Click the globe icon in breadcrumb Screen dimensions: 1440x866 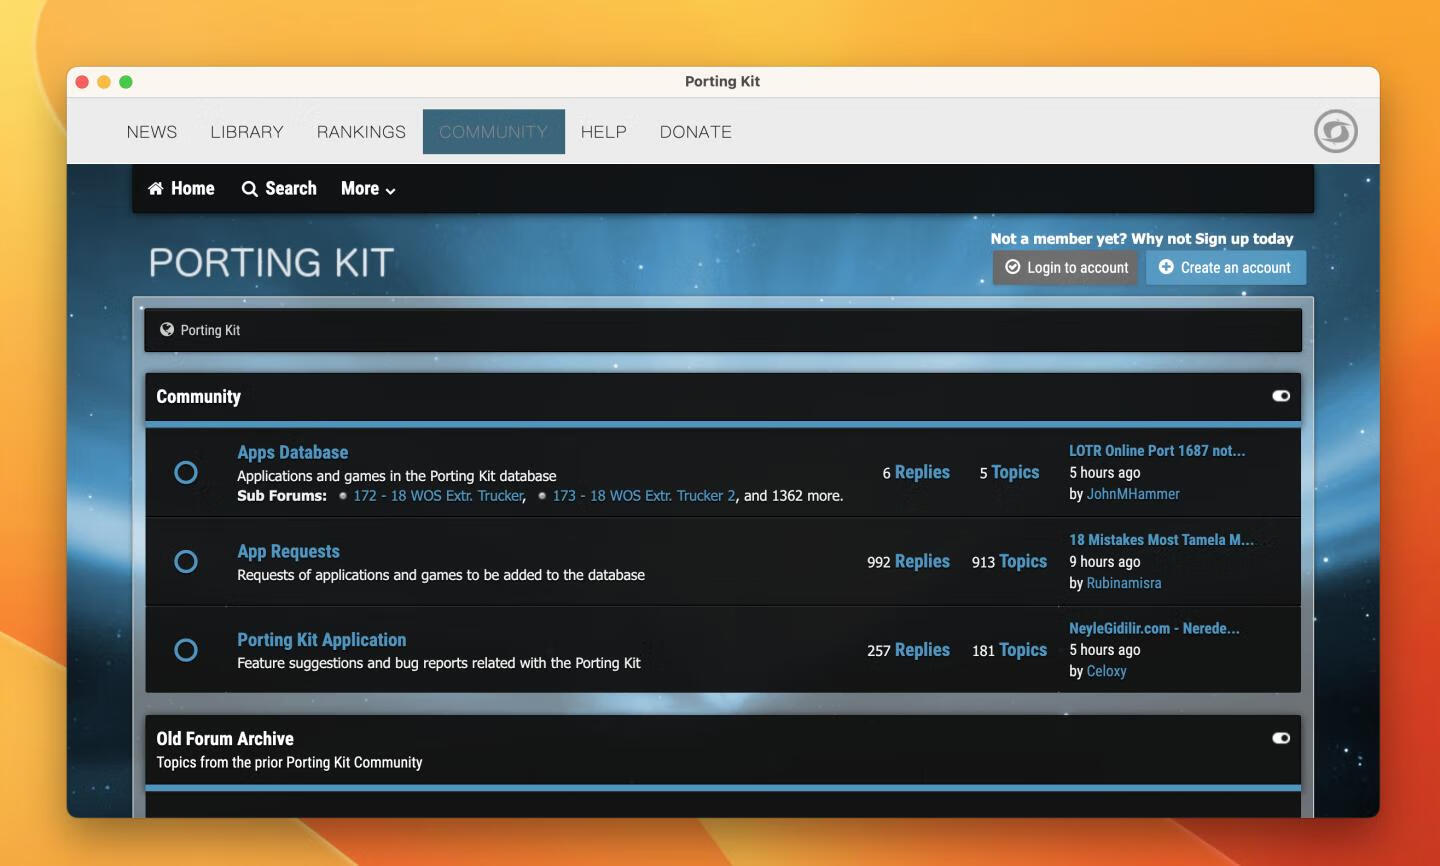pos(167,329)
